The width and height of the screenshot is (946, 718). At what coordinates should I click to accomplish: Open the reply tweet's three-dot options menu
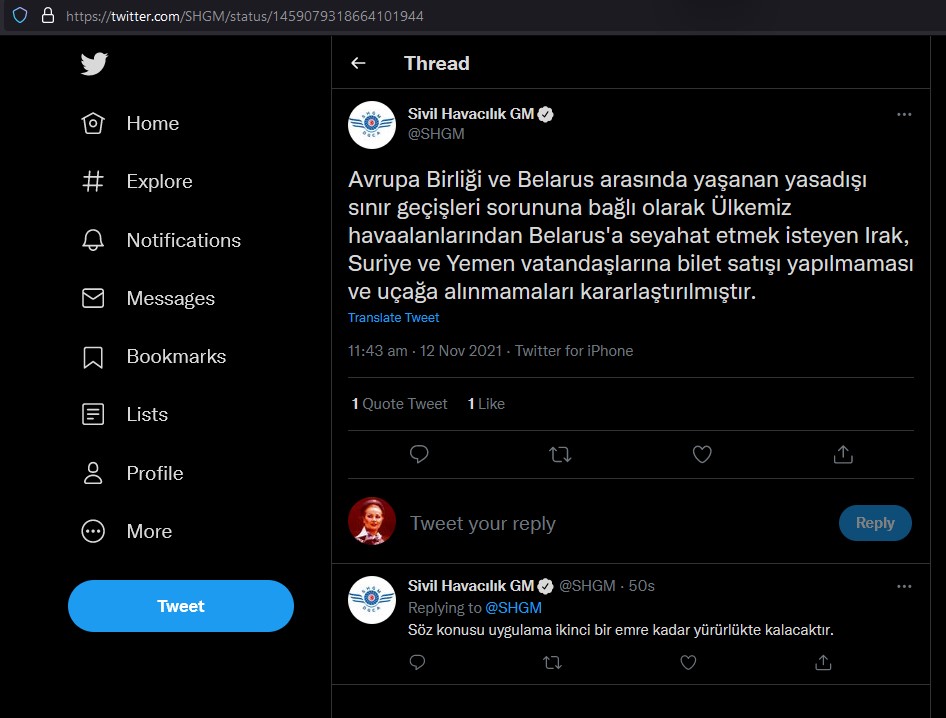click(904, 586)
